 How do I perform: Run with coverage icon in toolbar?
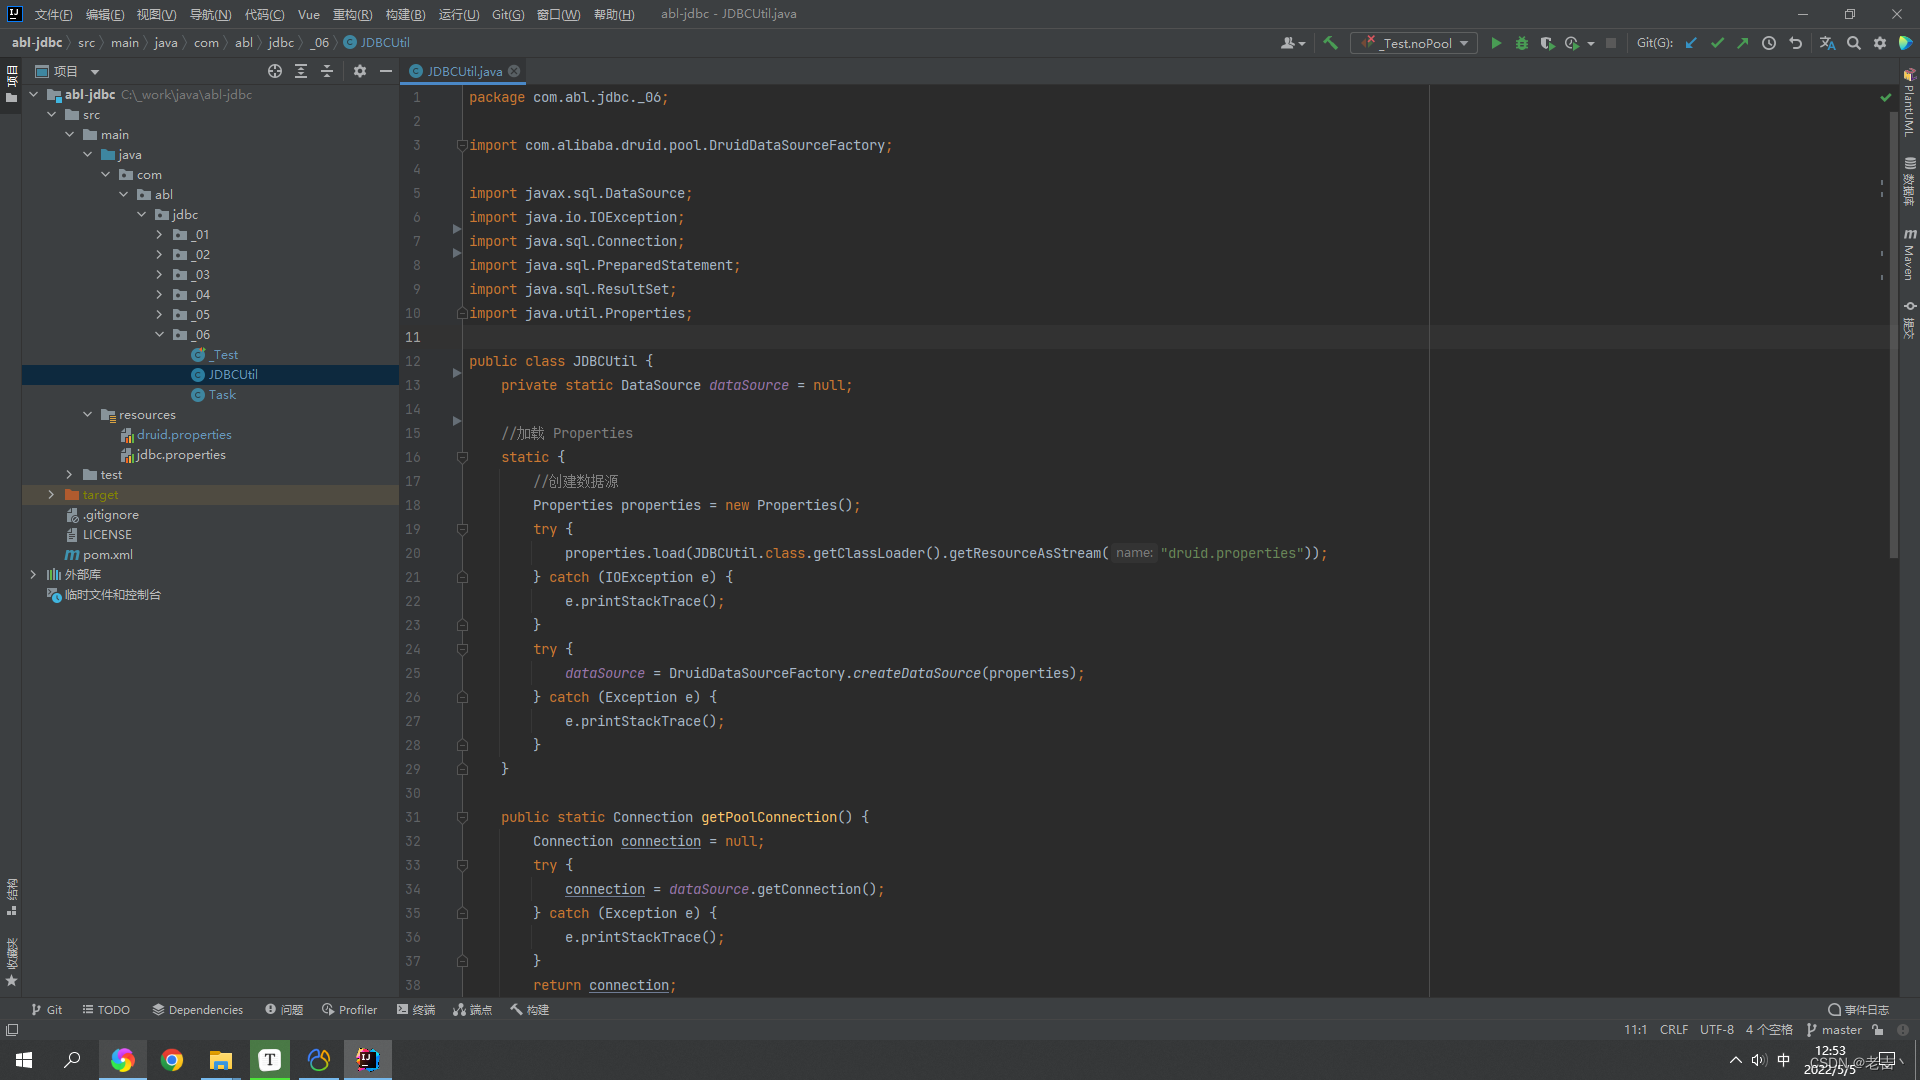pos(1547,43)
